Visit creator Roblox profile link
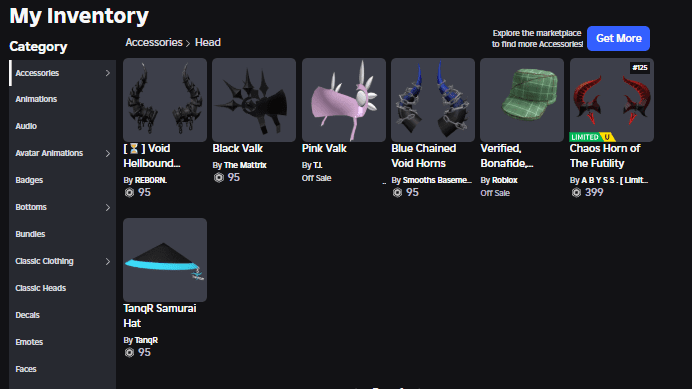This screenshot has width=692, height=389. (x=505, y=180)
